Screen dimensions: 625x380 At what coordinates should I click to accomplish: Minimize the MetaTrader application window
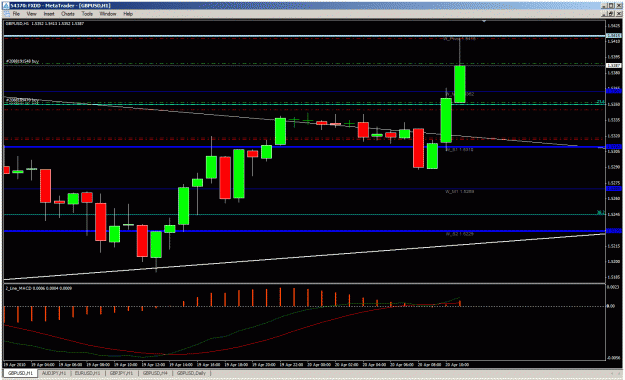[604, 5]
